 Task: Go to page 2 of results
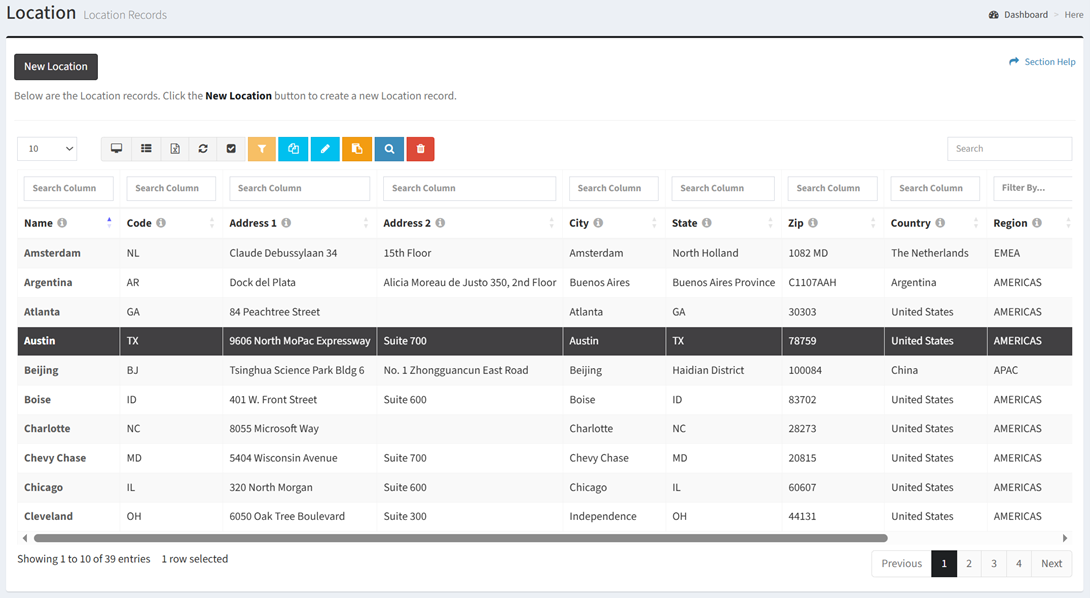(968, 564)
